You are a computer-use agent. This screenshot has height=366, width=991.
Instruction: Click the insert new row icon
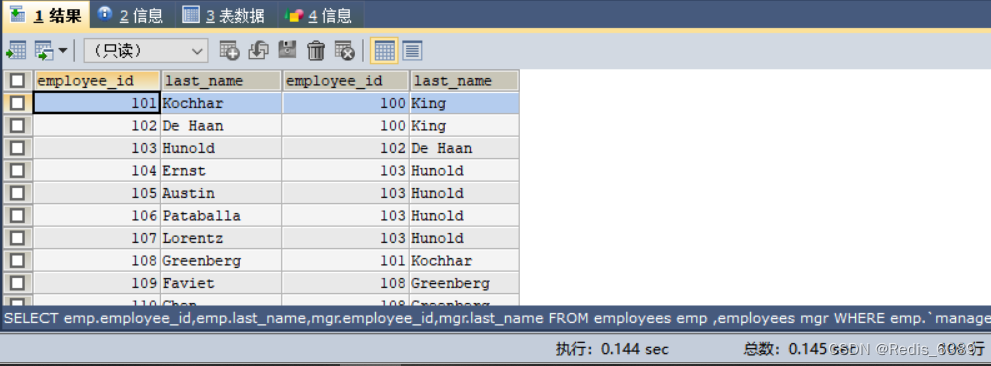click(229, 51)
